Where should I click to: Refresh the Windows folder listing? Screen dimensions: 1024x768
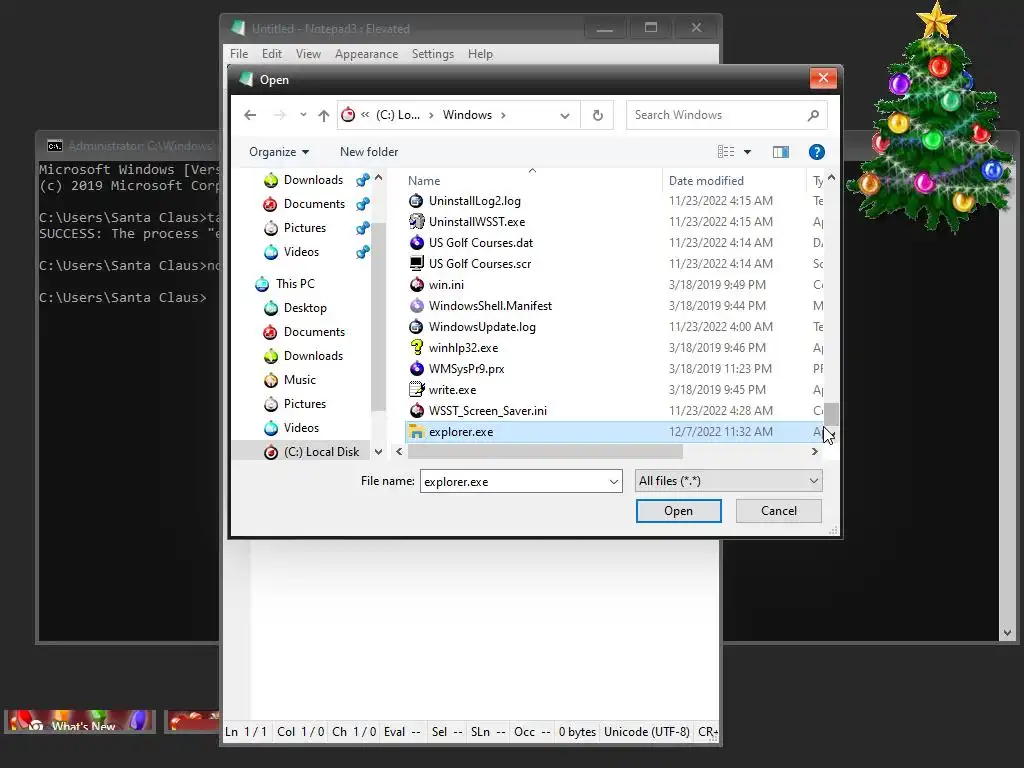(598, 116)
